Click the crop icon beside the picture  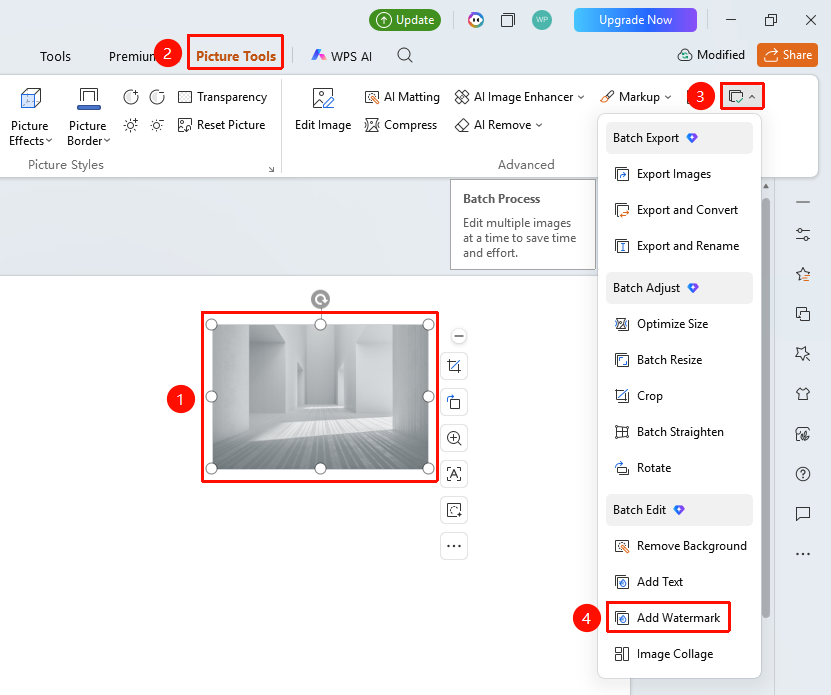point(454,366)
